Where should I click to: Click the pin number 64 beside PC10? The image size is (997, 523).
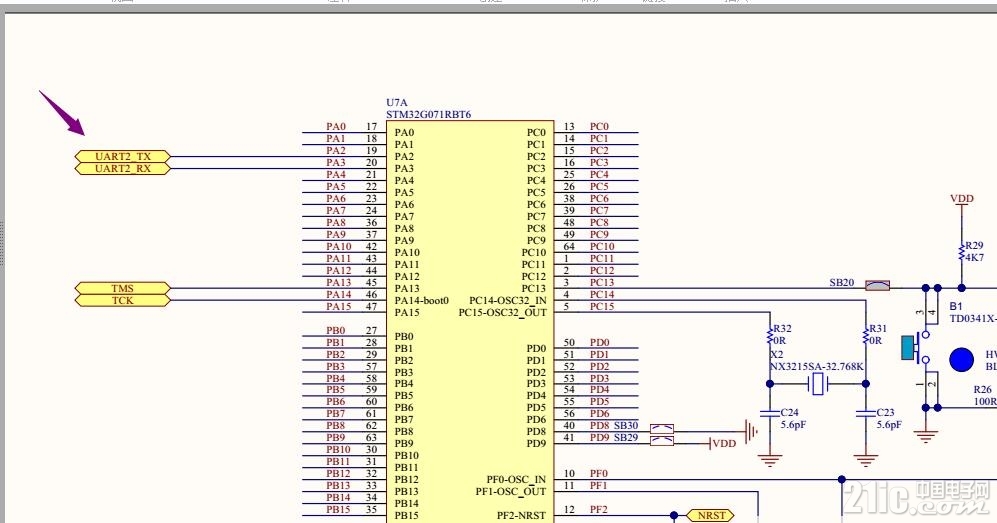pyautogui.click(x=569, y=247)
